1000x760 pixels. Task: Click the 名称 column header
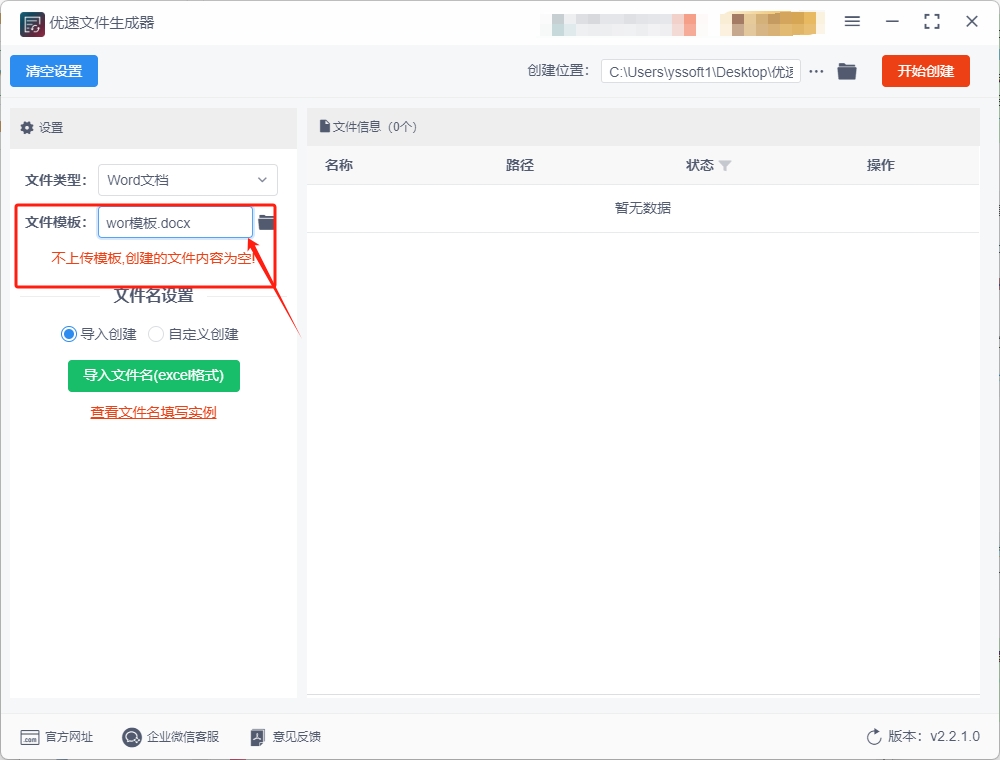coord(339,166)
